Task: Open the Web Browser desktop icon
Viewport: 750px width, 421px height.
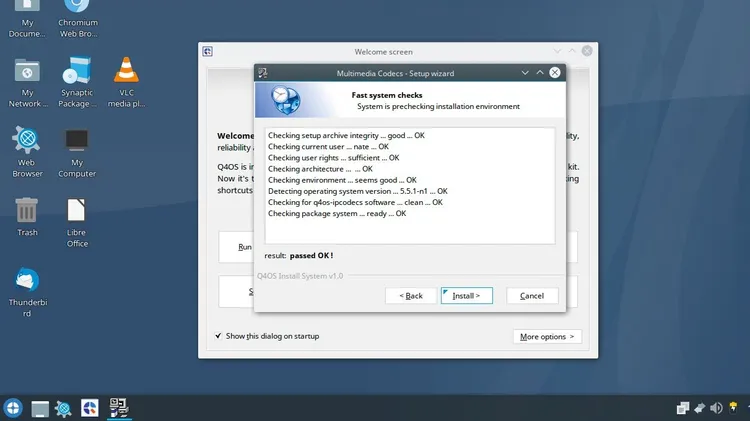Action: (27, 152)
